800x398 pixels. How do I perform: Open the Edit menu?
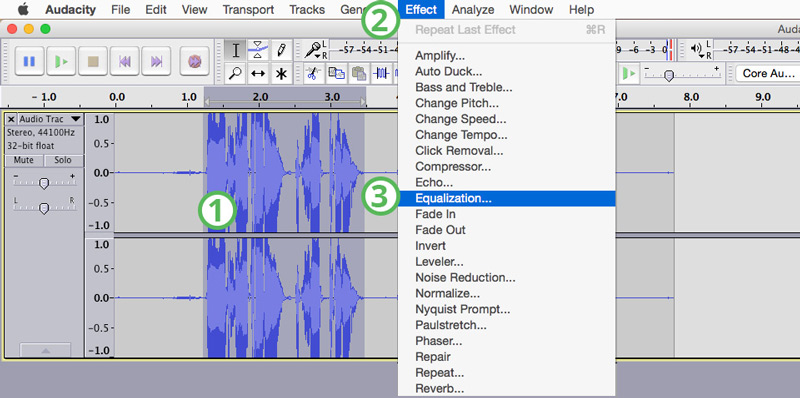click(156, 10)
